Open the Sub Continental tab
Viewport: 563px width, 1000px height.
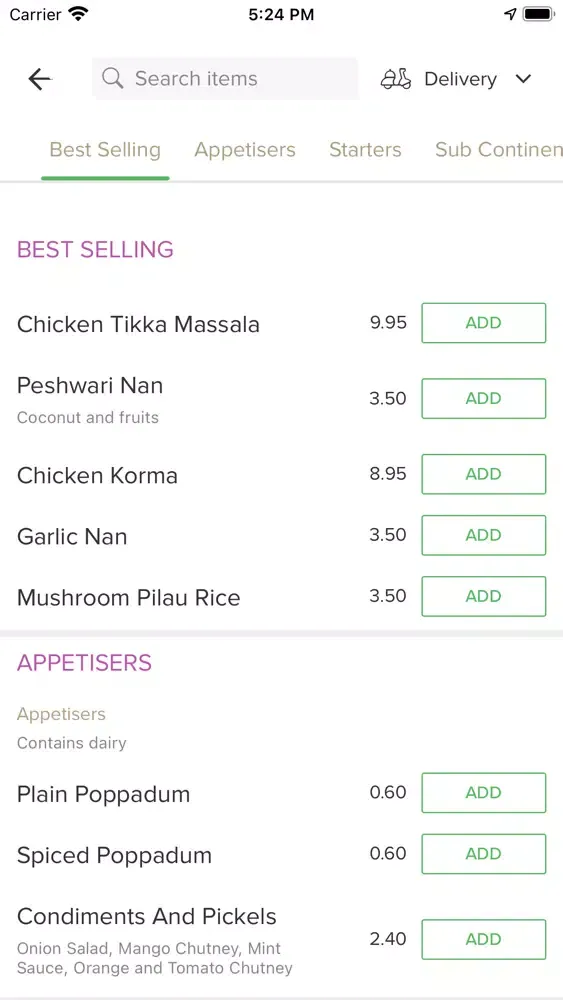point(499,150)
